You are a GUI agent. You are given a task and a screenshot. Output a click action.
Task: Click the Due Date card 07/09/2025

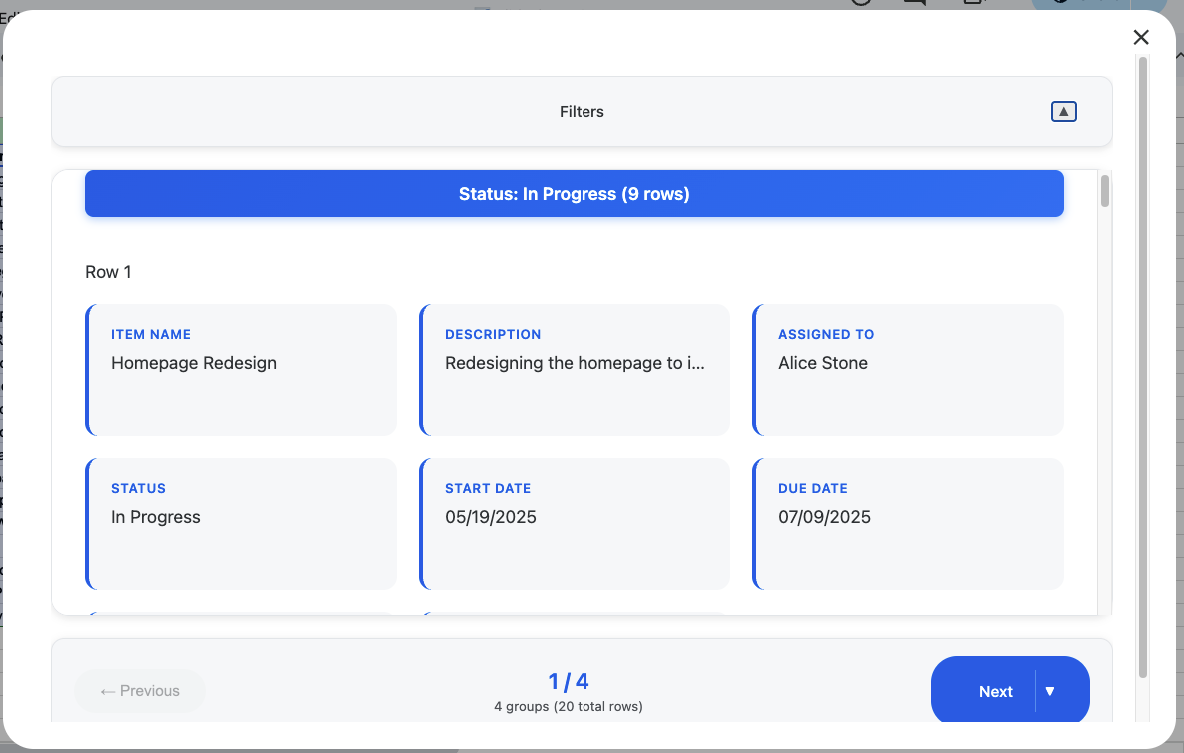coord(908,524)
